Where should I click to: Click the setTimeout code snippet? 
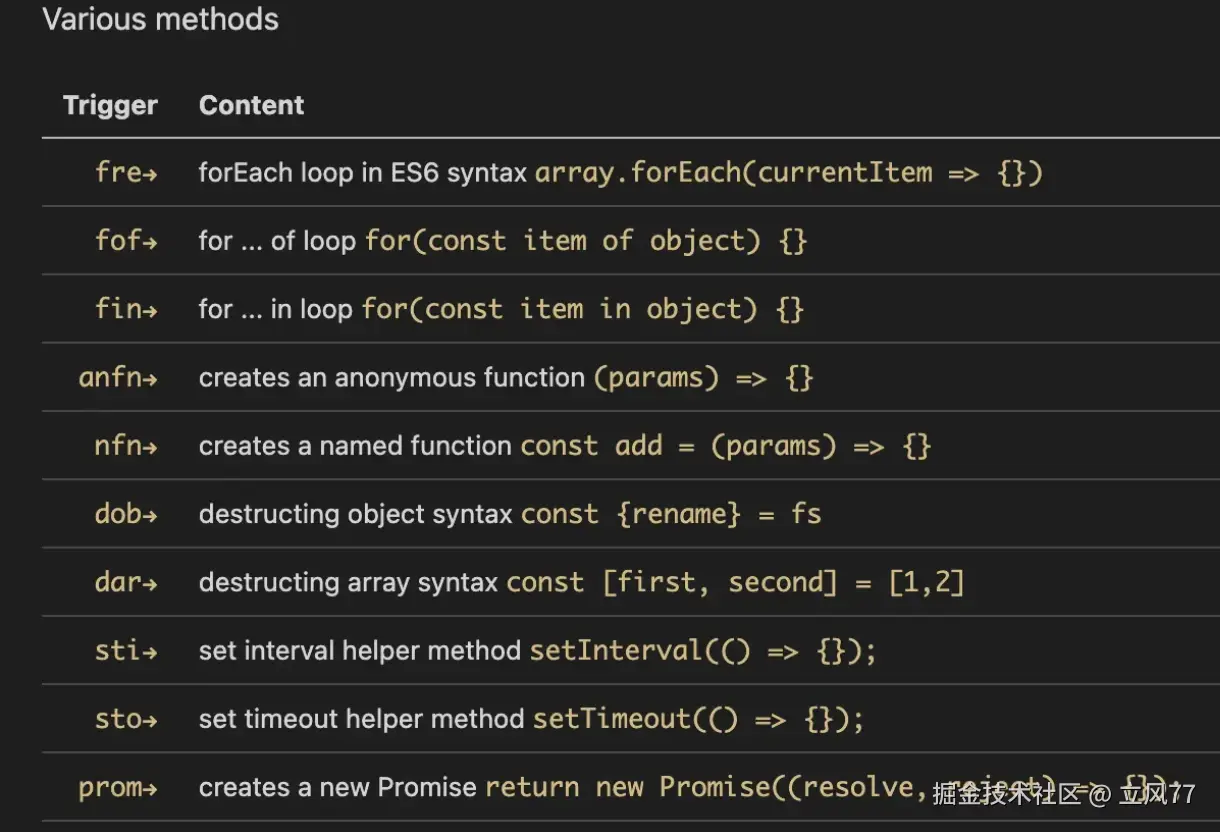(698, 718)
